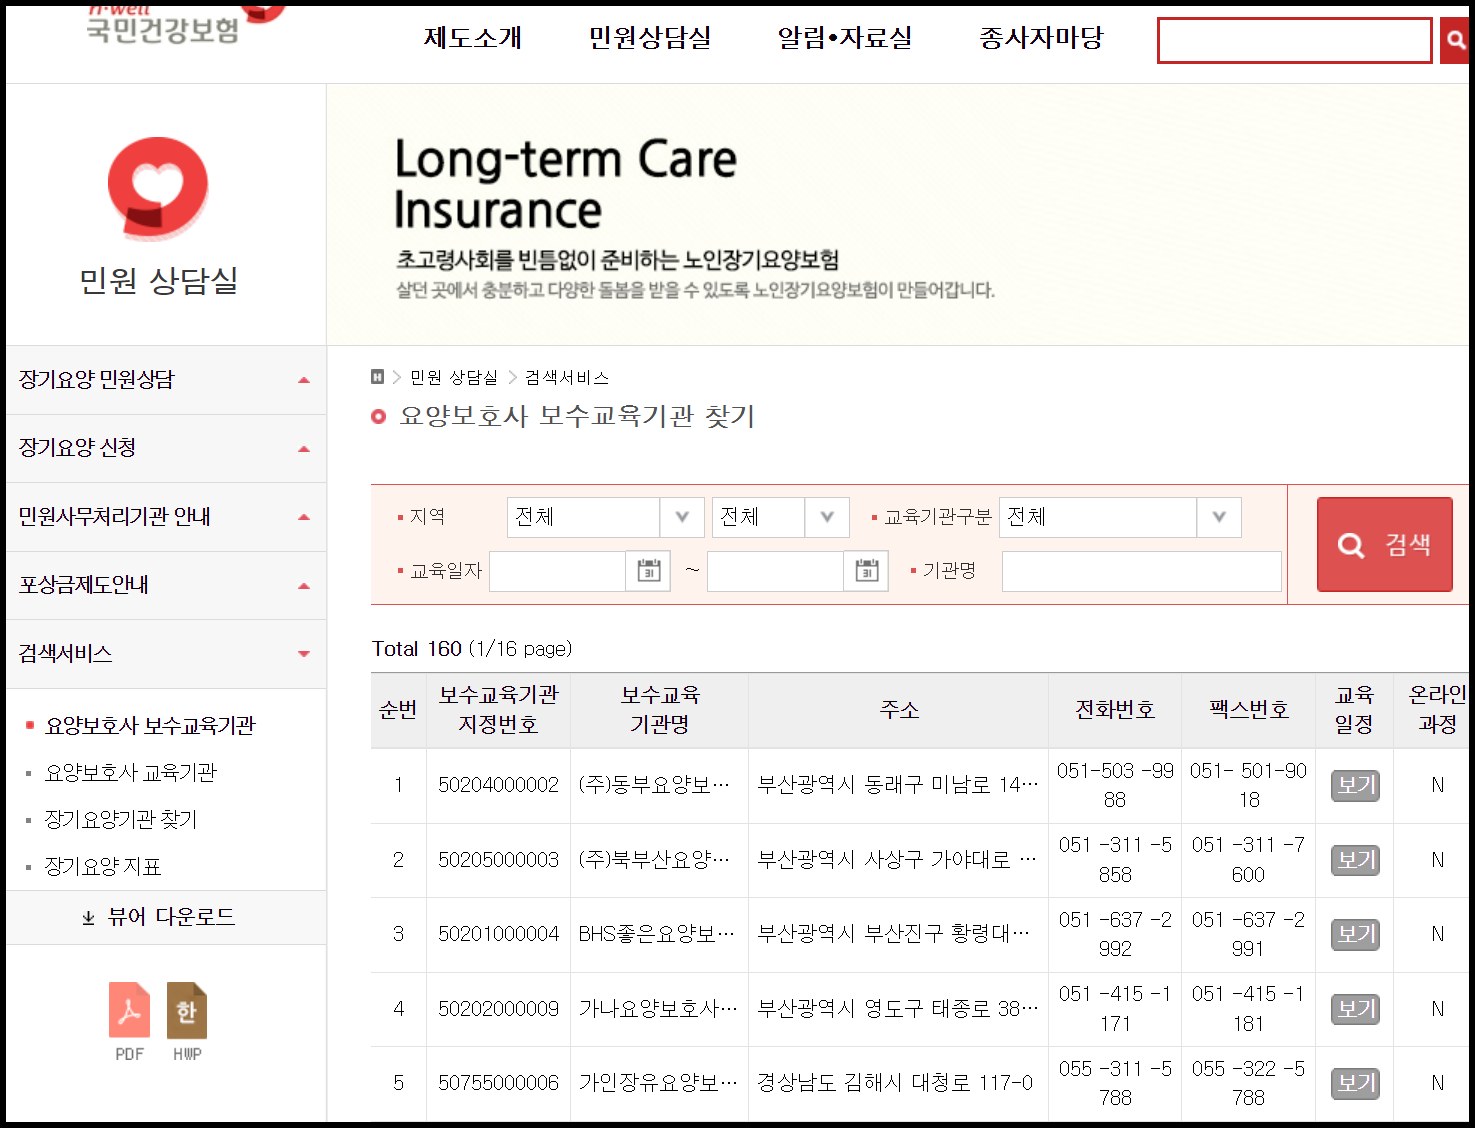The image size is (1475, 1128).
Task: Open the 알림•자료실 top menu
Action: (x=845, y=38)
